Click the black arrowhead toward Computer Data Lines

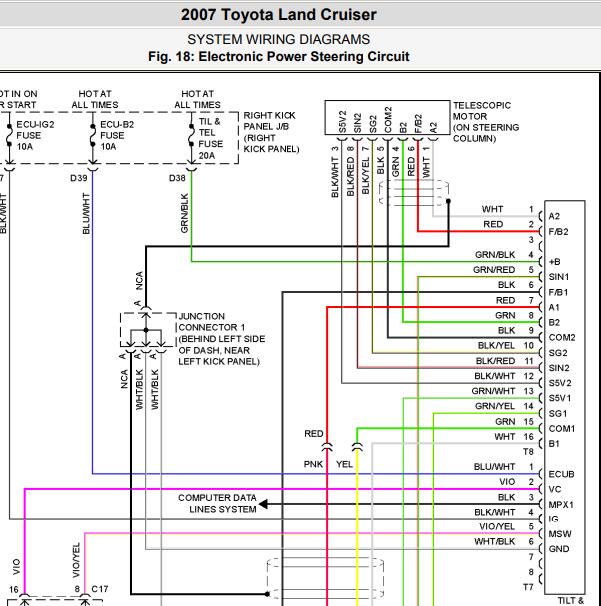tap(263, 504)
